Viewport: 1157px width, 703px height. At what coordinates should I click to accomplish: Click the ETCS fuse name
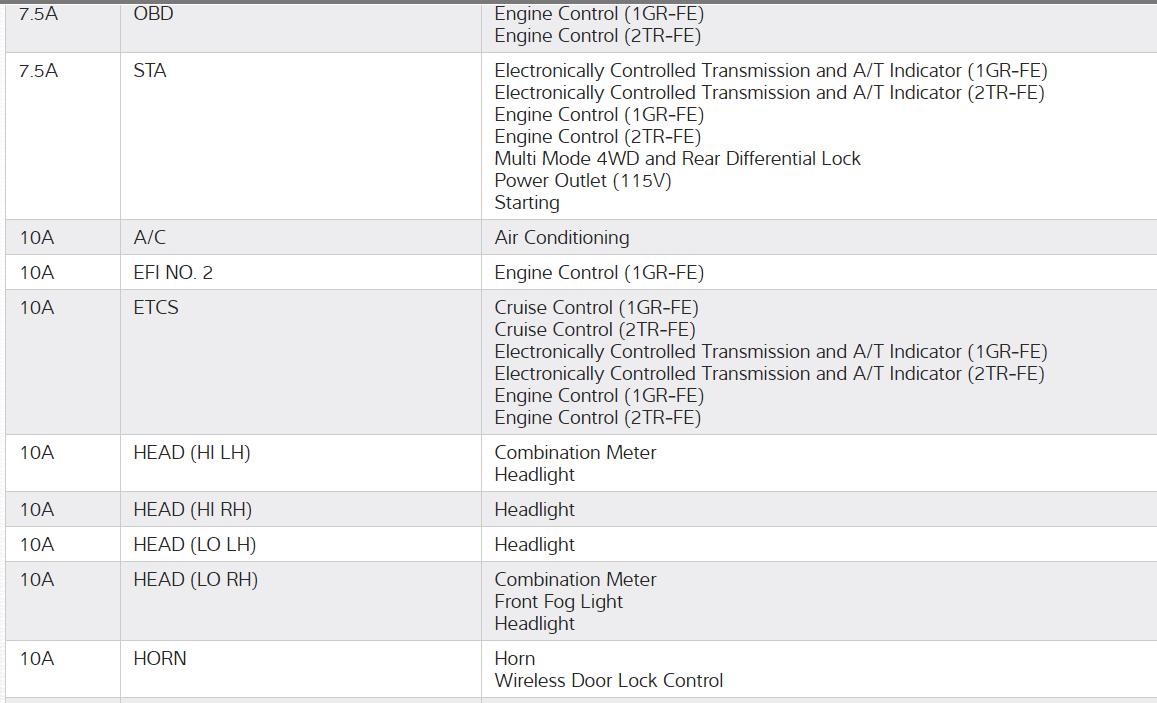click(x=156, y=307)
